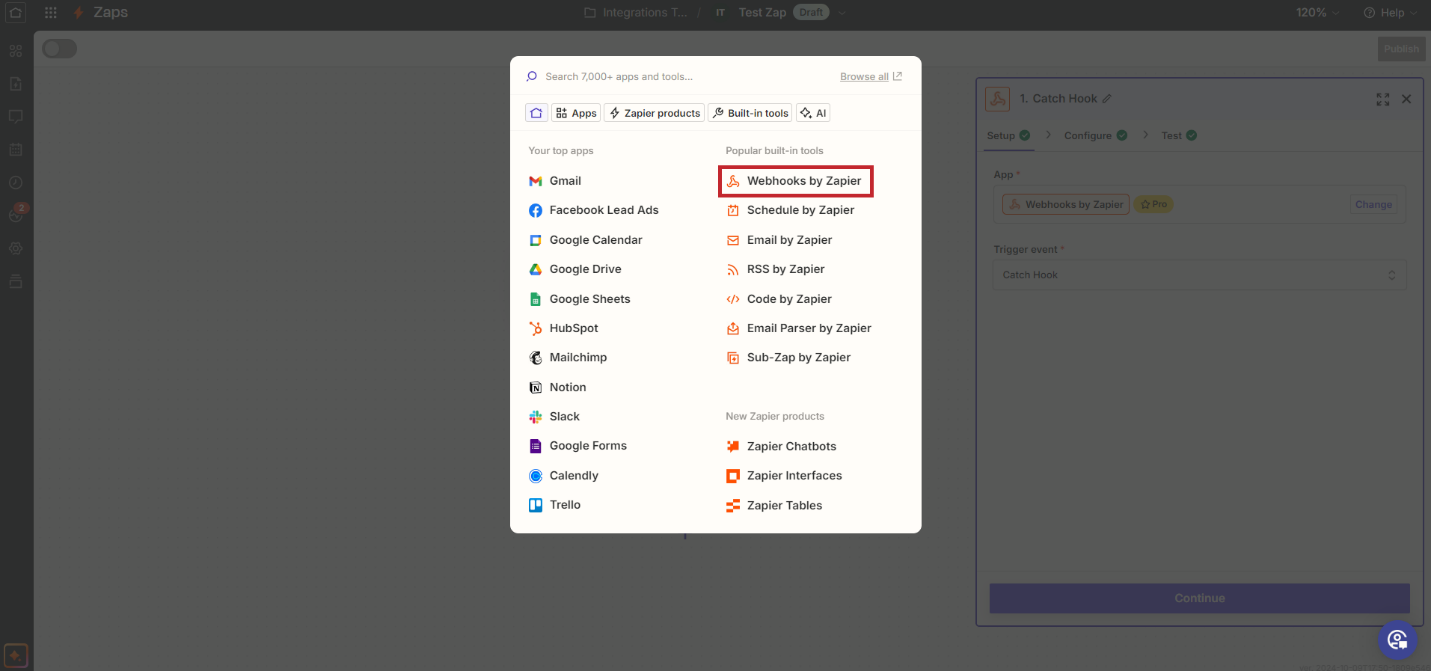This screenshot has width=1431, height=671.
Task: Open the Help dropdown menu
Action: coord(1390,13)
